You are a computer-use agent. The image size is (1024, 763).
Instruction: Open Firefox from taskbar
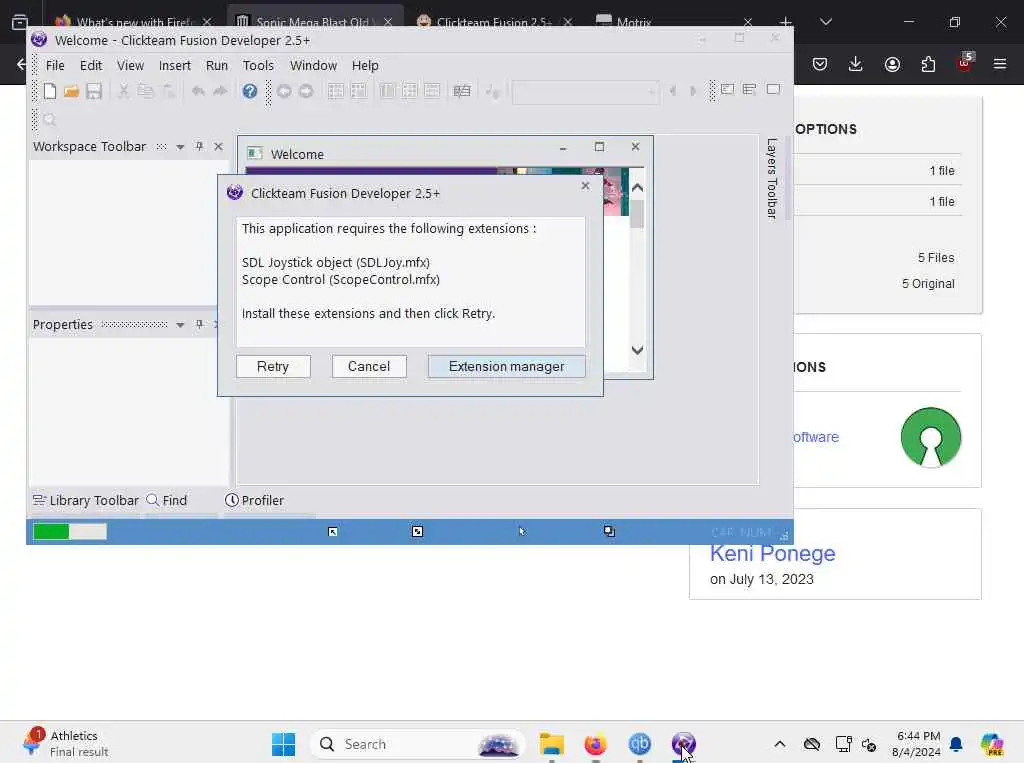pyautogui.click(x=595, y=744)
